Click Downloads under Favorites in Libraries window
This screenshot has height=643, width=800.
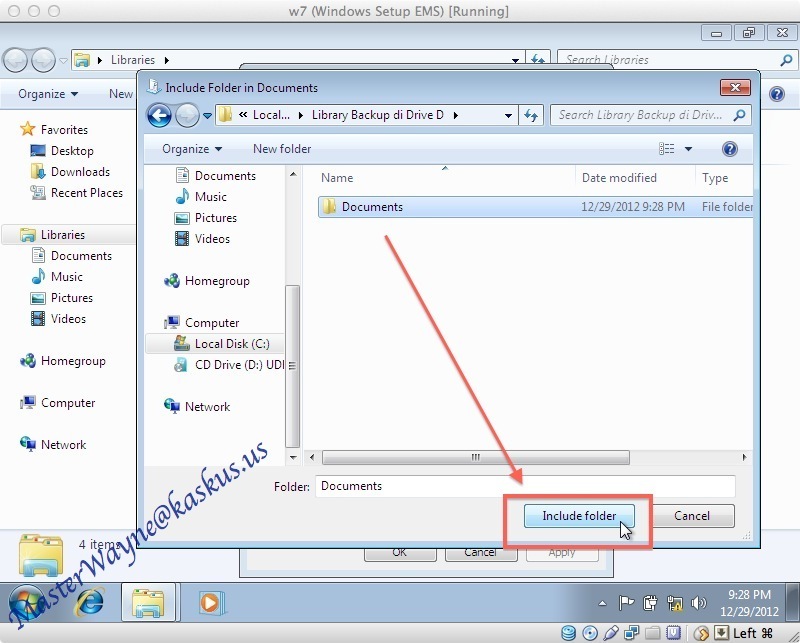[80, 172]
